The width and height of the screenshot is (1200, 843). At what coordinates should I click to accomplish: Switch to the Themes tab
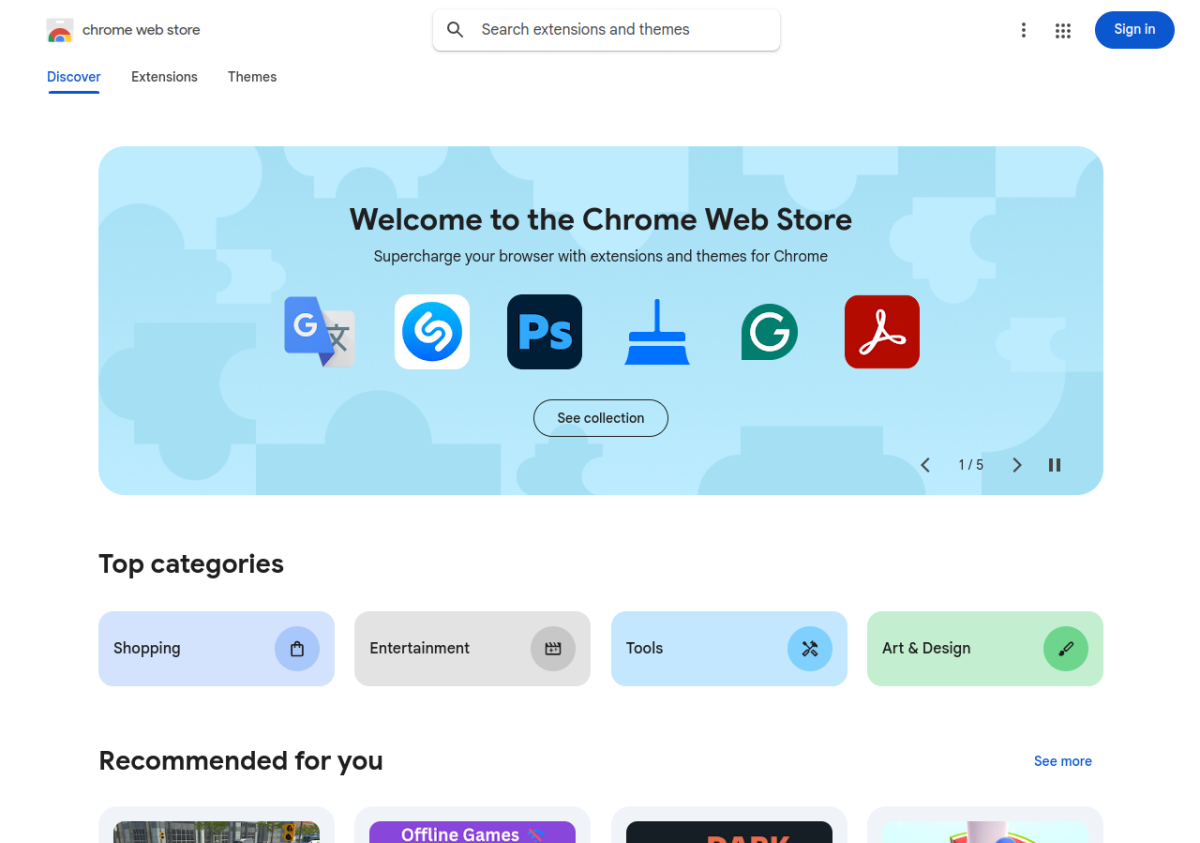(x=252, y=77)
